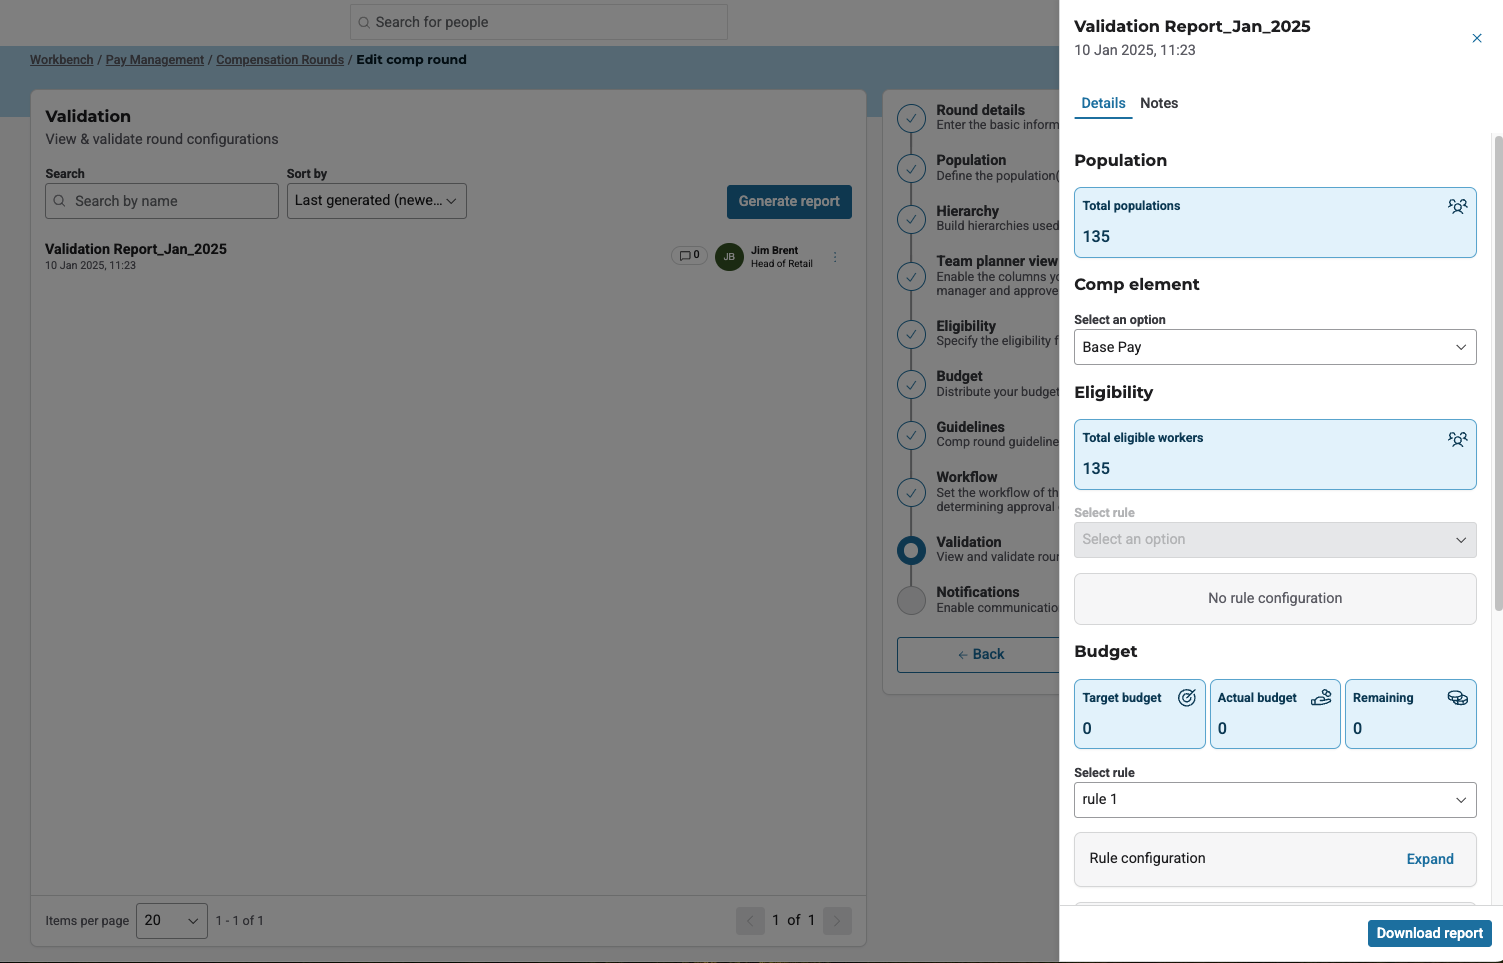
Task: Click the Remaining budget coins icon
Action: tap(1457, 698)
